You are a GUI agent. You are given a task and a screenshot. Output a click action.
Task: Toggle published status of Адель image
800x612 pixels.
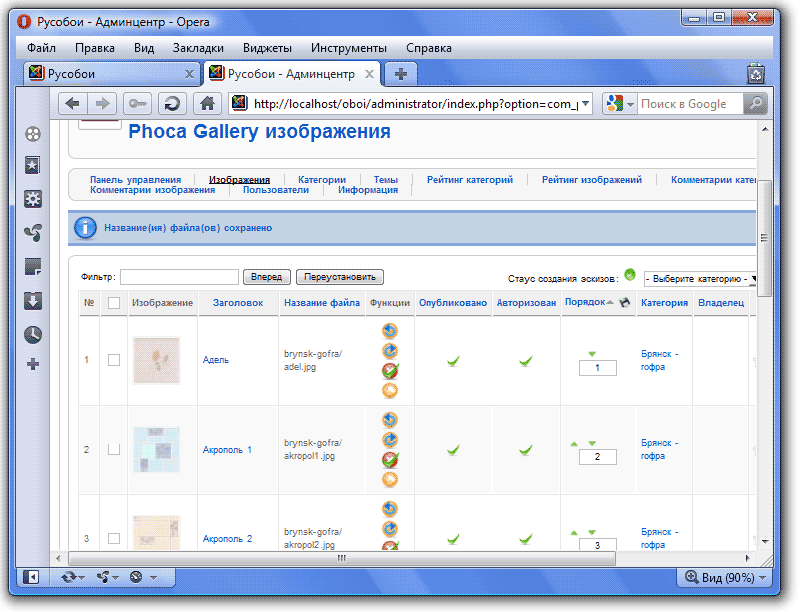click(453, 360)
